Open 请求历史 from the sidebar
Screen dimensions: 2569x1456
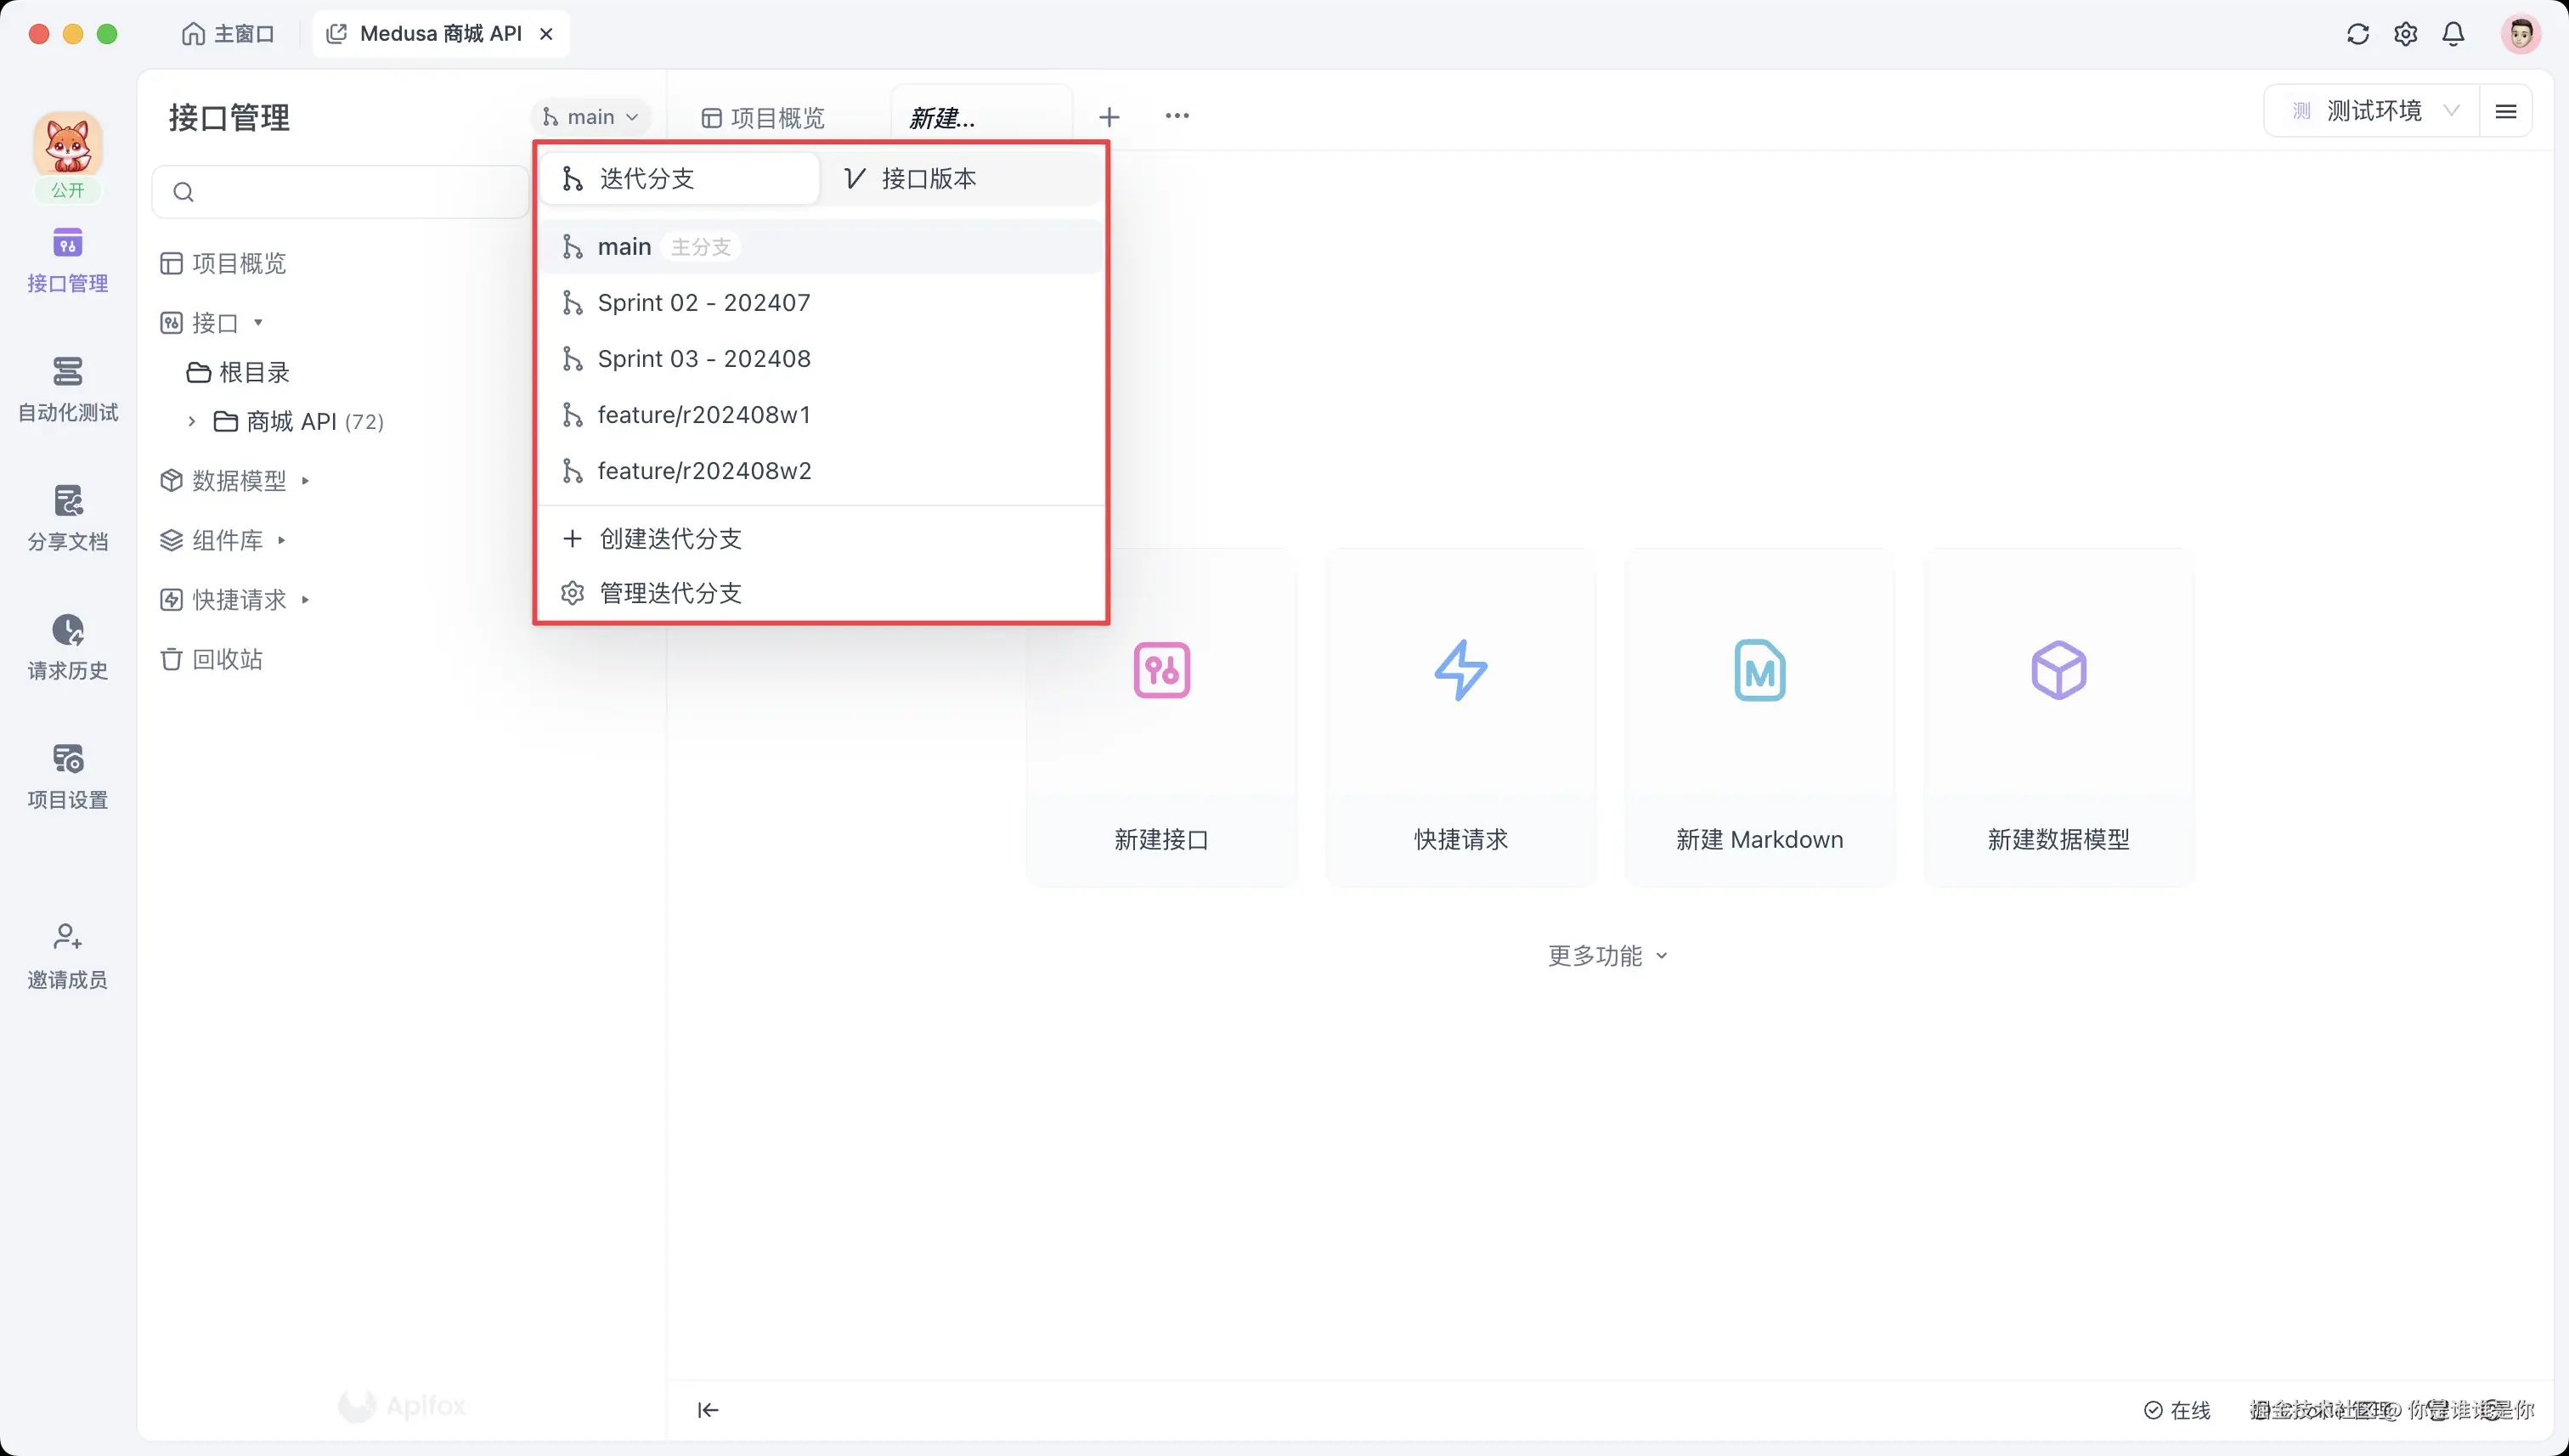pyautogui.click(x=66, y=645)
